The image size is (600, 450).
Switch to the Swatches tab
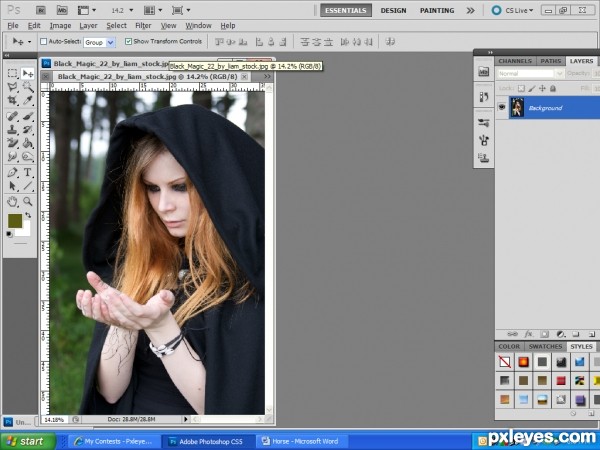(x=545, y=346)
